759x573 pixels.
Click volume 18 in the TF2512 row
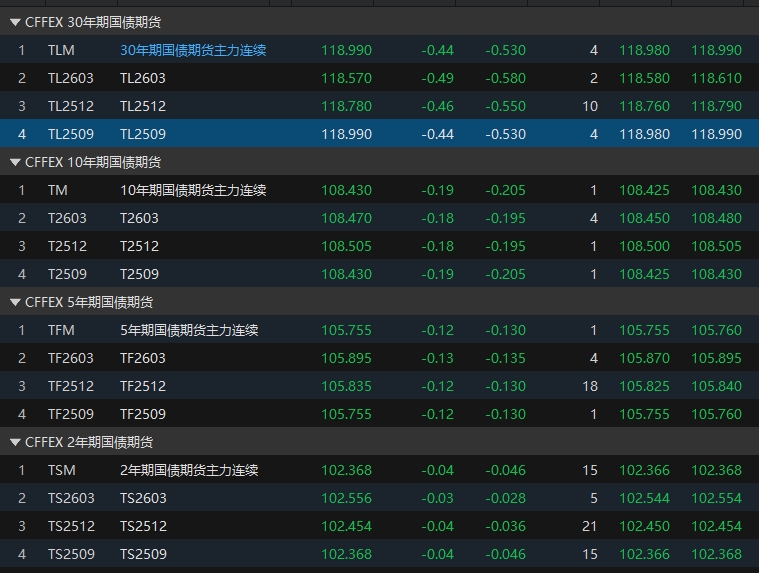click(x=590, y=387)
